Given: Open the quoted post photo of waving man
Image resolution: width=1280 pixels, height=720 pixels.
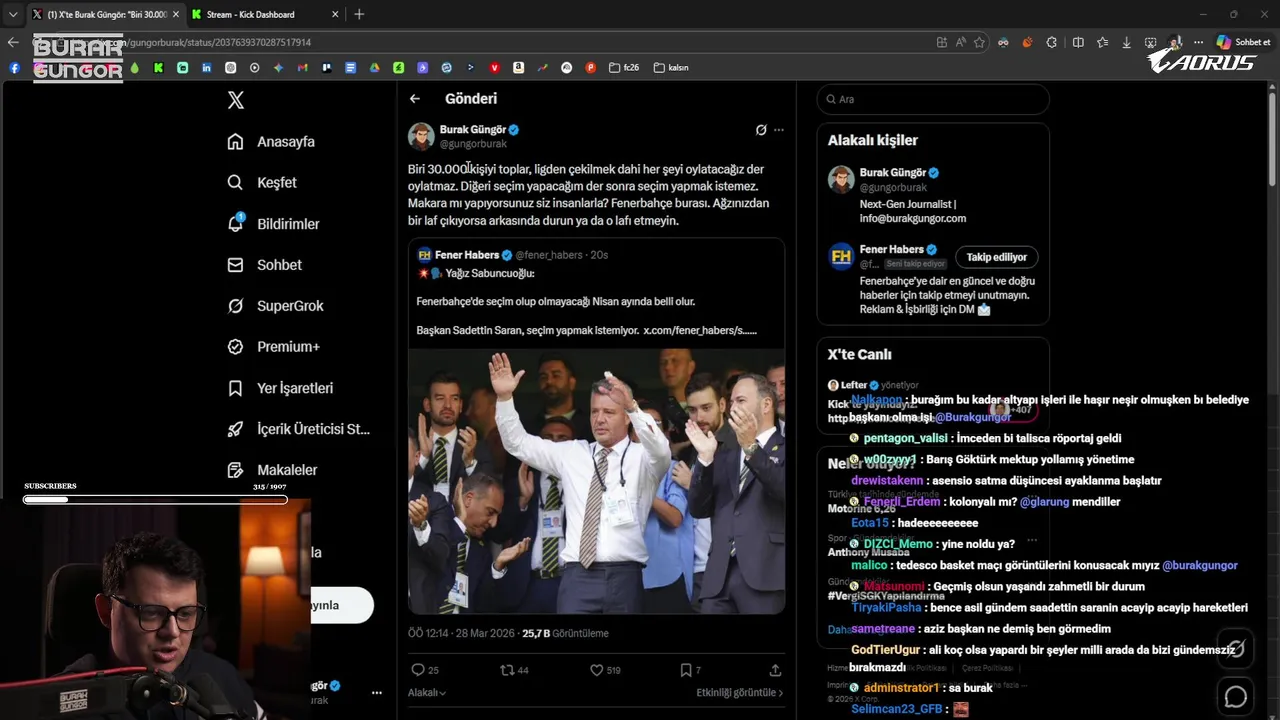Looking at the screenshot, I should click(596, 481).
